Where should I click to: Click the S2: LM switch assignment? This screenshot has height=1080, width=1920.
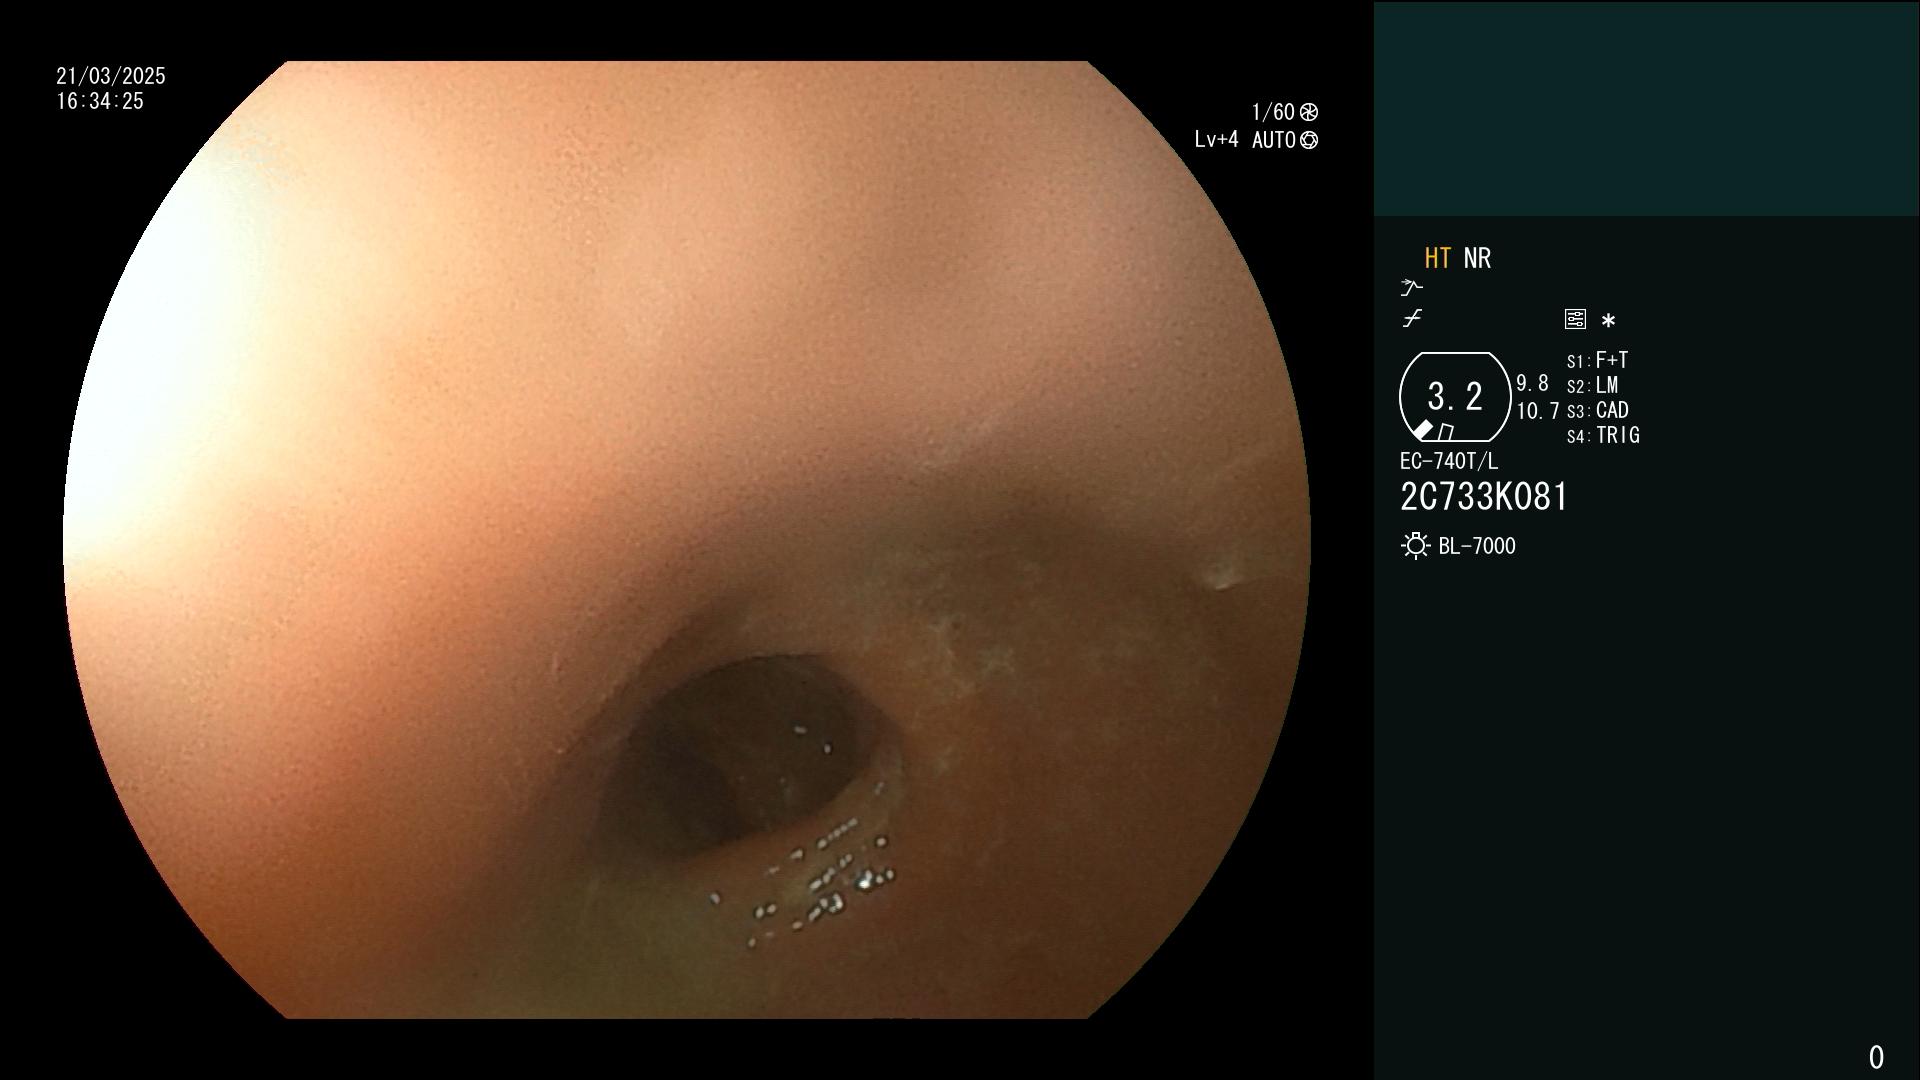click(1593, 385)
